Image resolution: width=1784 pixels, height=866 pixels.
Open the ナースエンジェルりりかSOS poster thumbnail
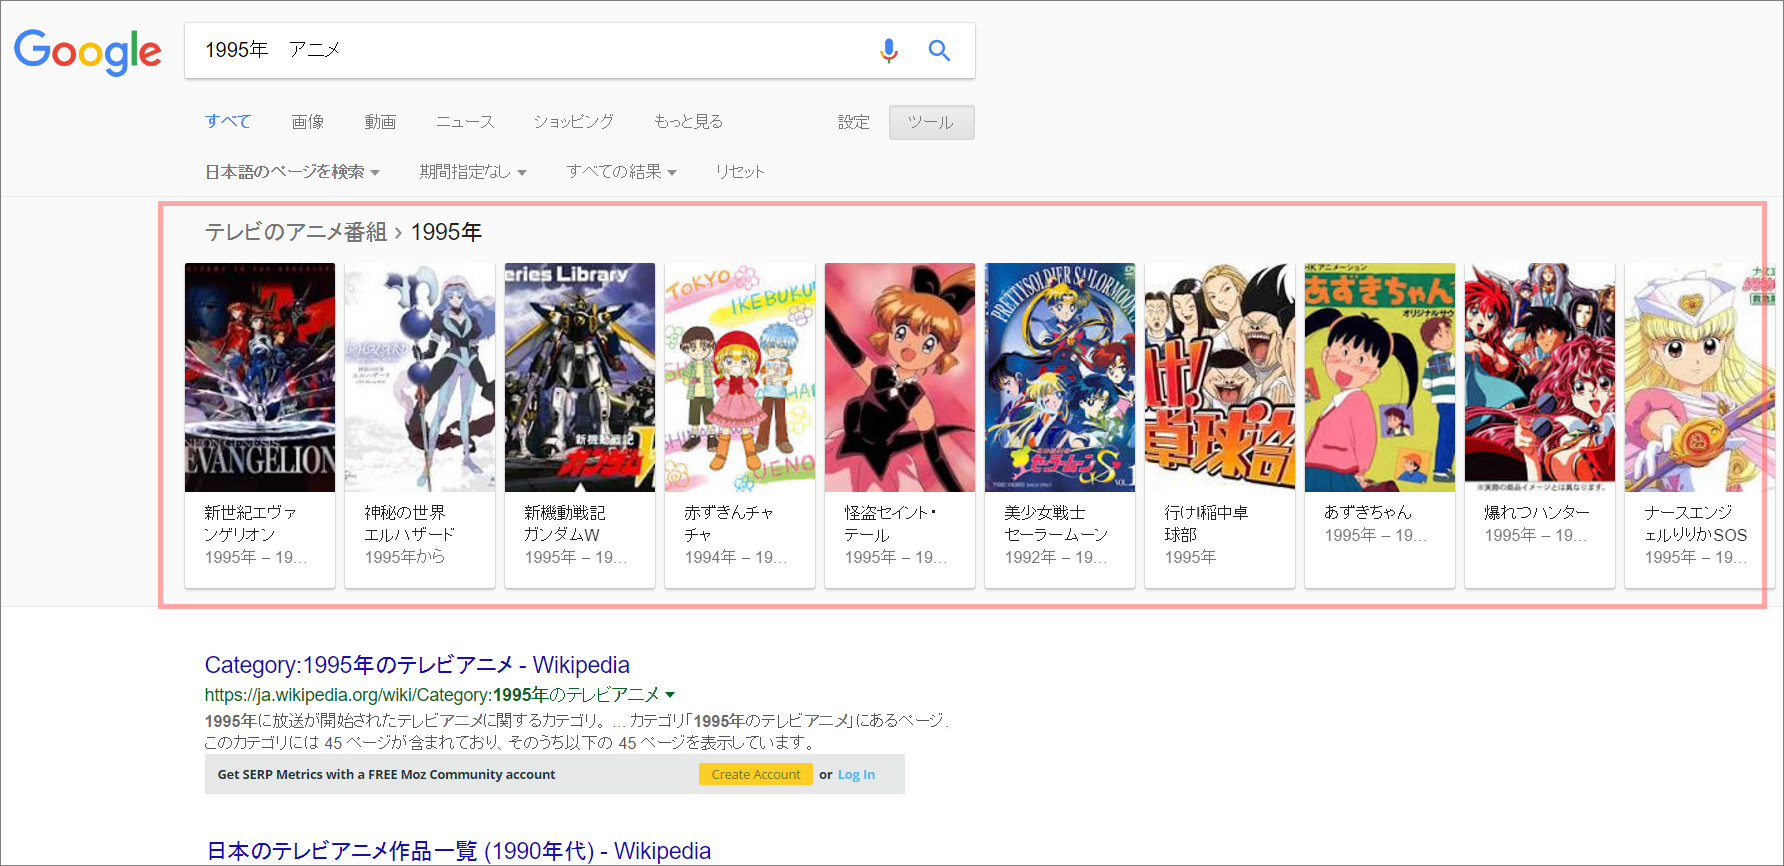click(x=1700, y=377)
